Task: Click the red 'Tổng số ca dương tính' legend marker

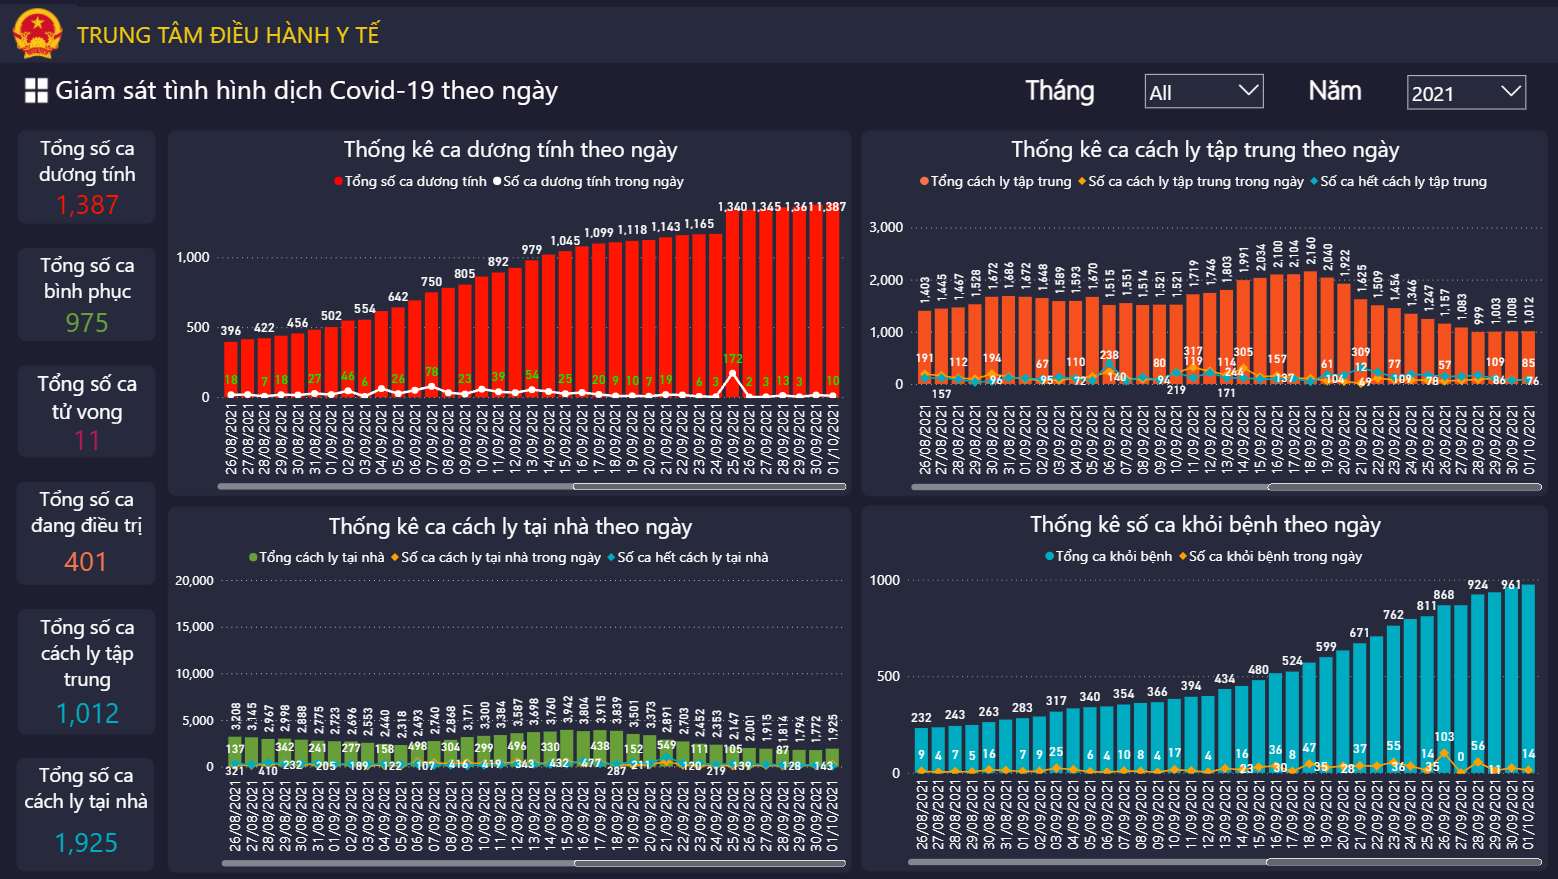Action: point(339,182)
